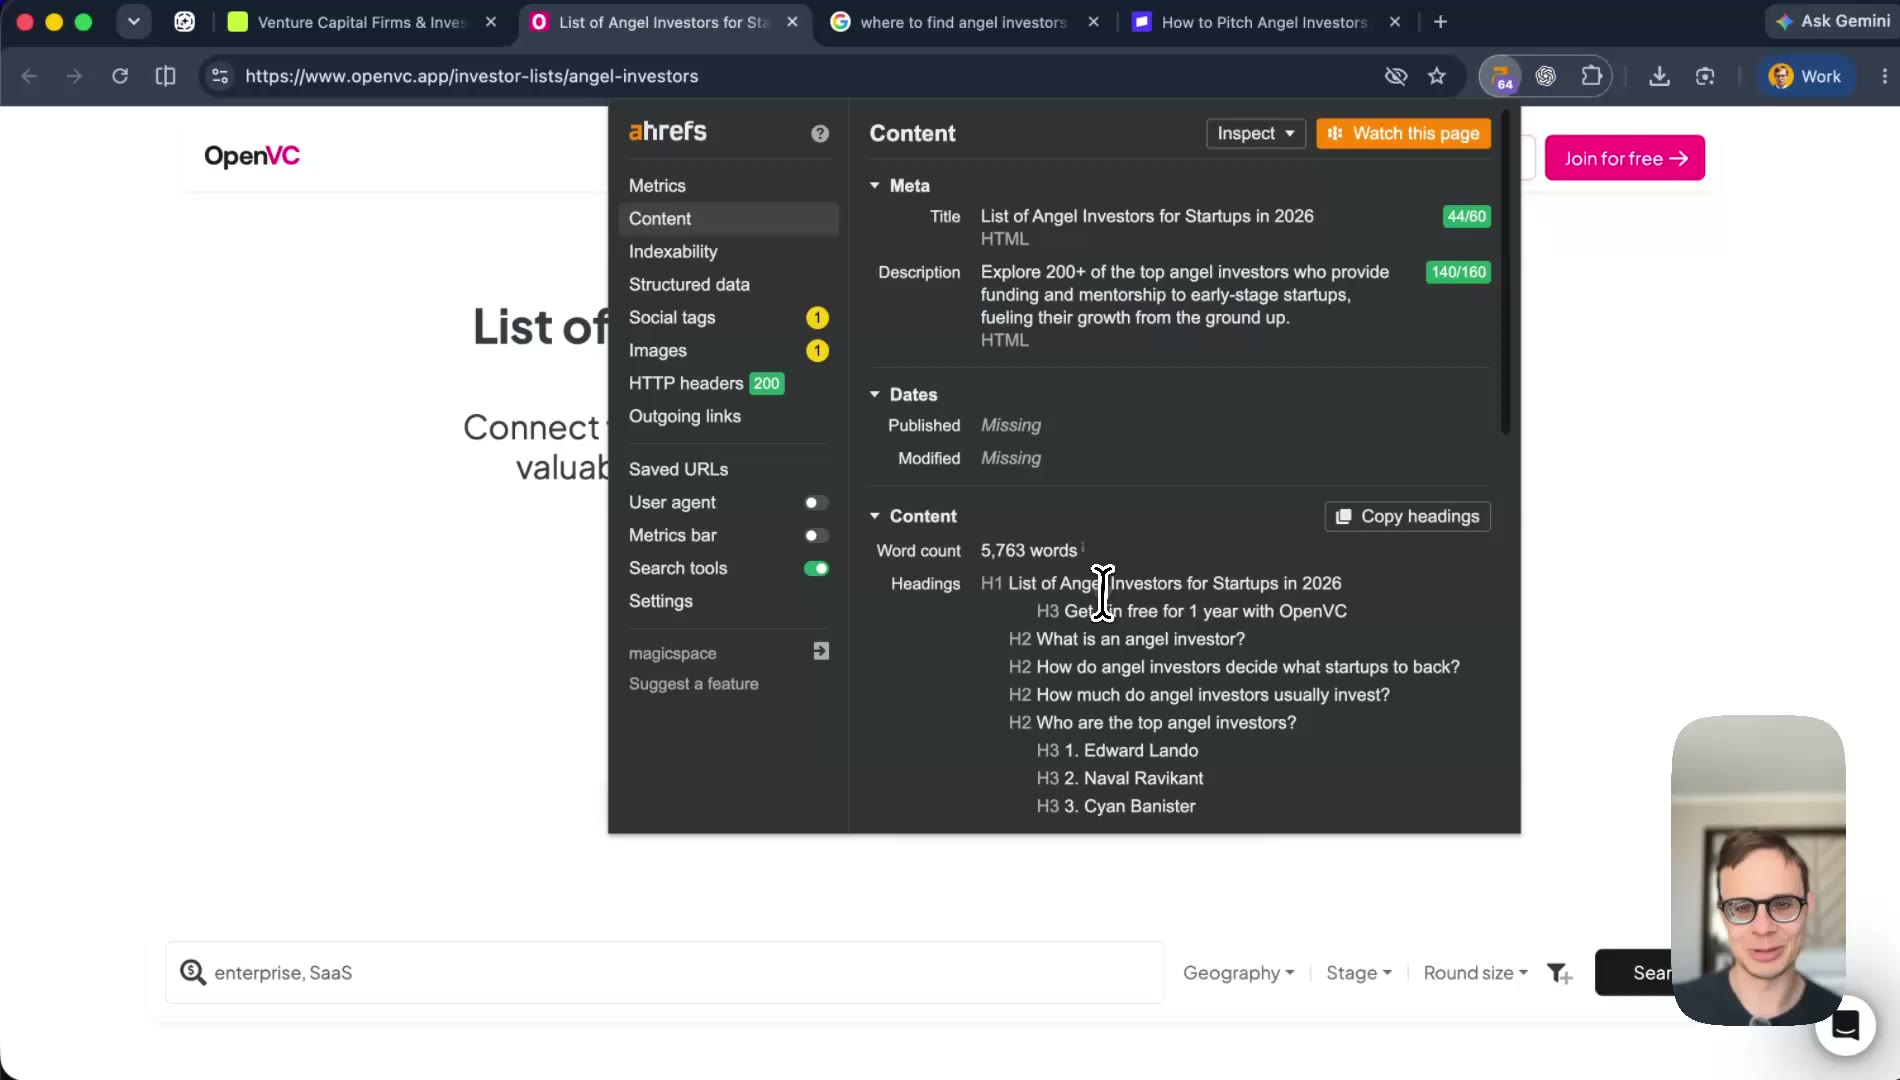Viewport: 1900px width, 1080px height.
Task: Click the ChatGPT pinned tab icon
Action: pos(185,22)
